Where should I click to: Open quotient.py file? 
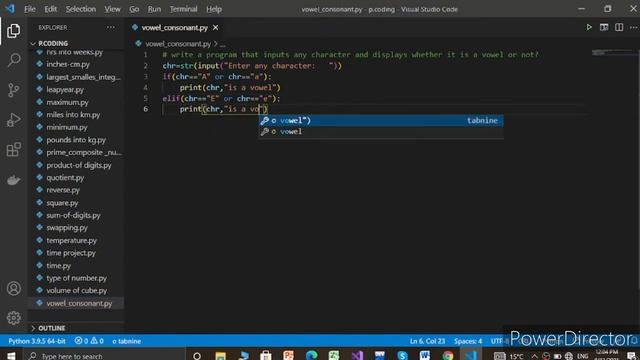[x=65, y=178]
